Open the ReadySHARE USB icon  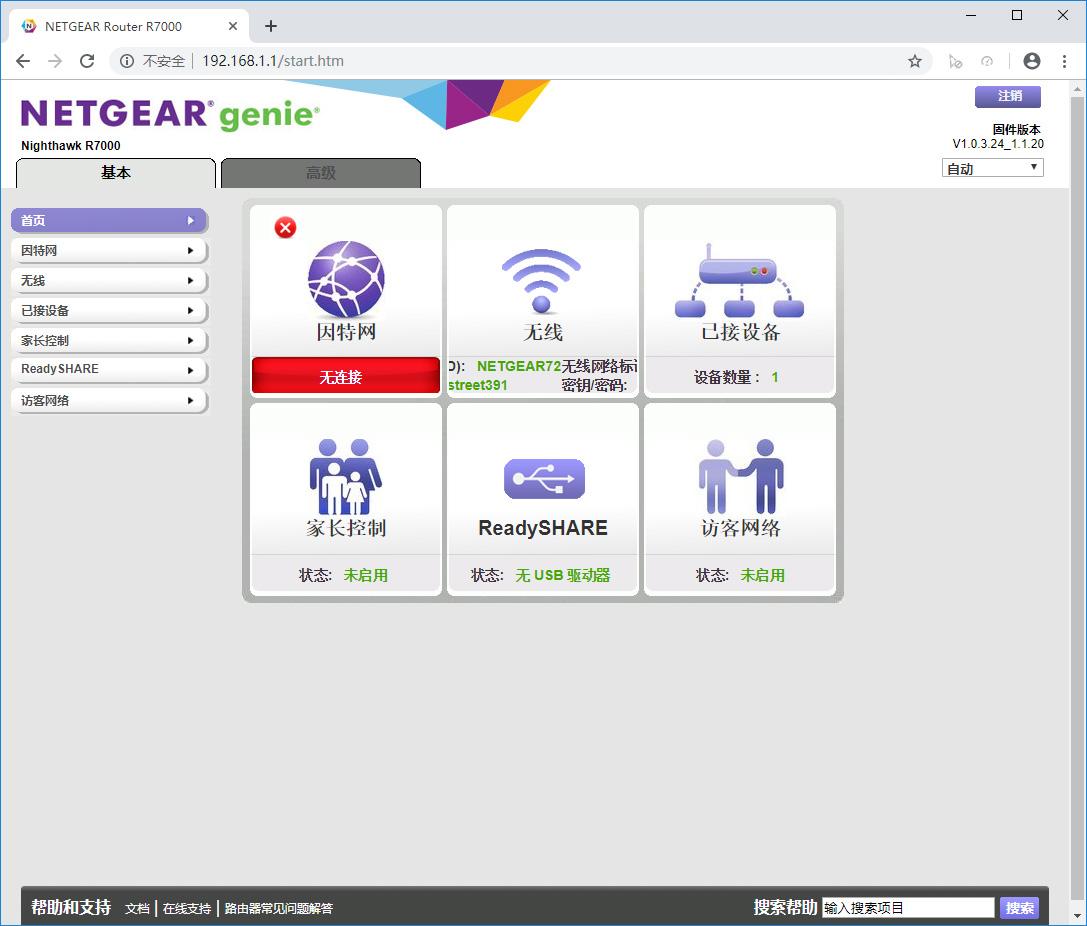[x=544, y=479]
